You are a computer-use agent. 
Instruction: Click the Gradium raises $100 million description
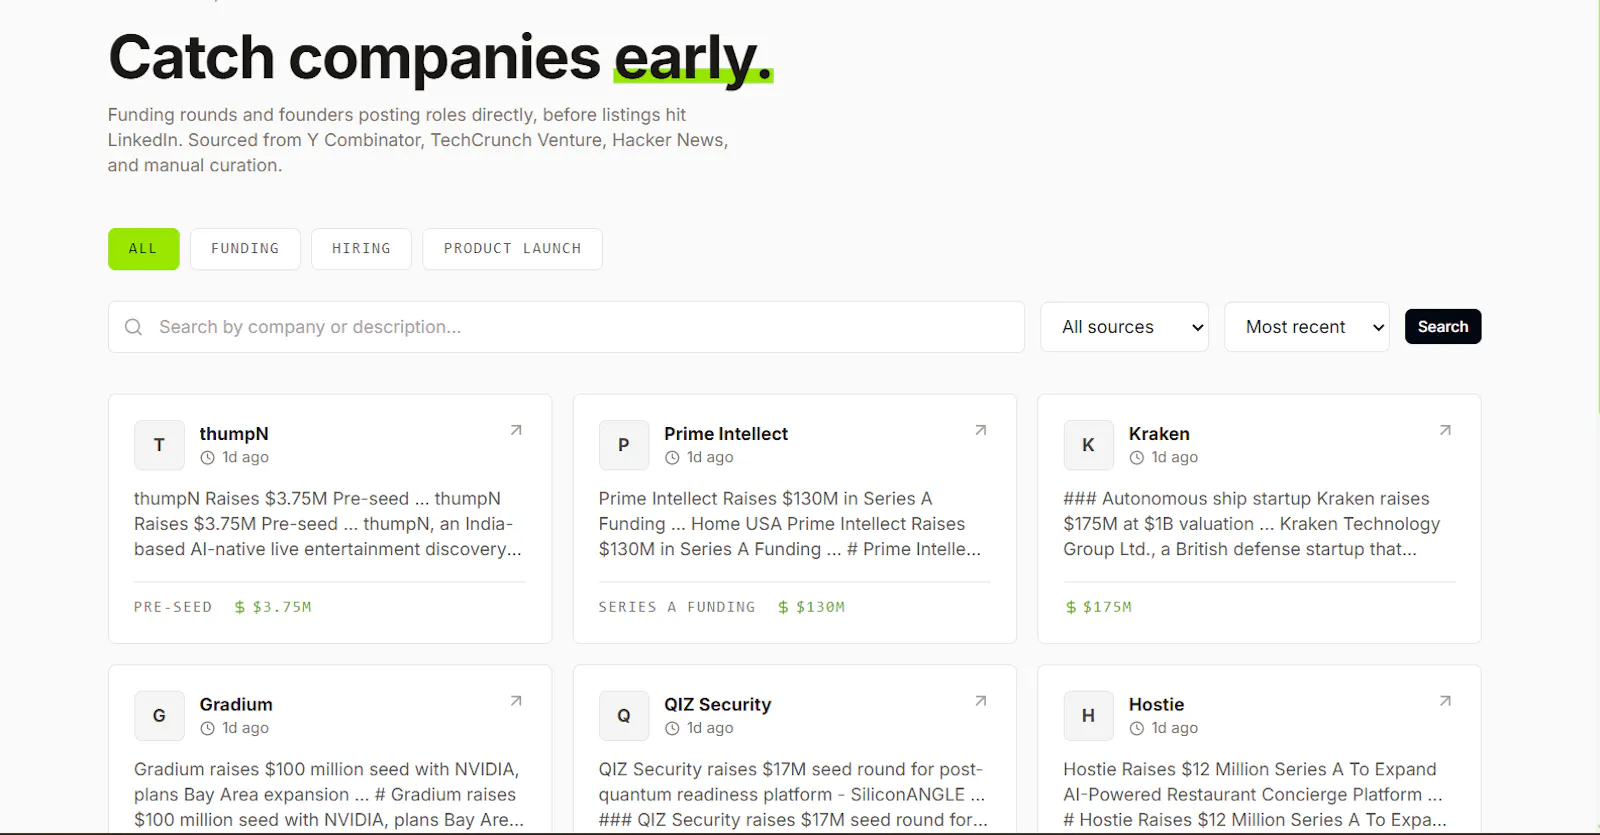click(329, 795)
